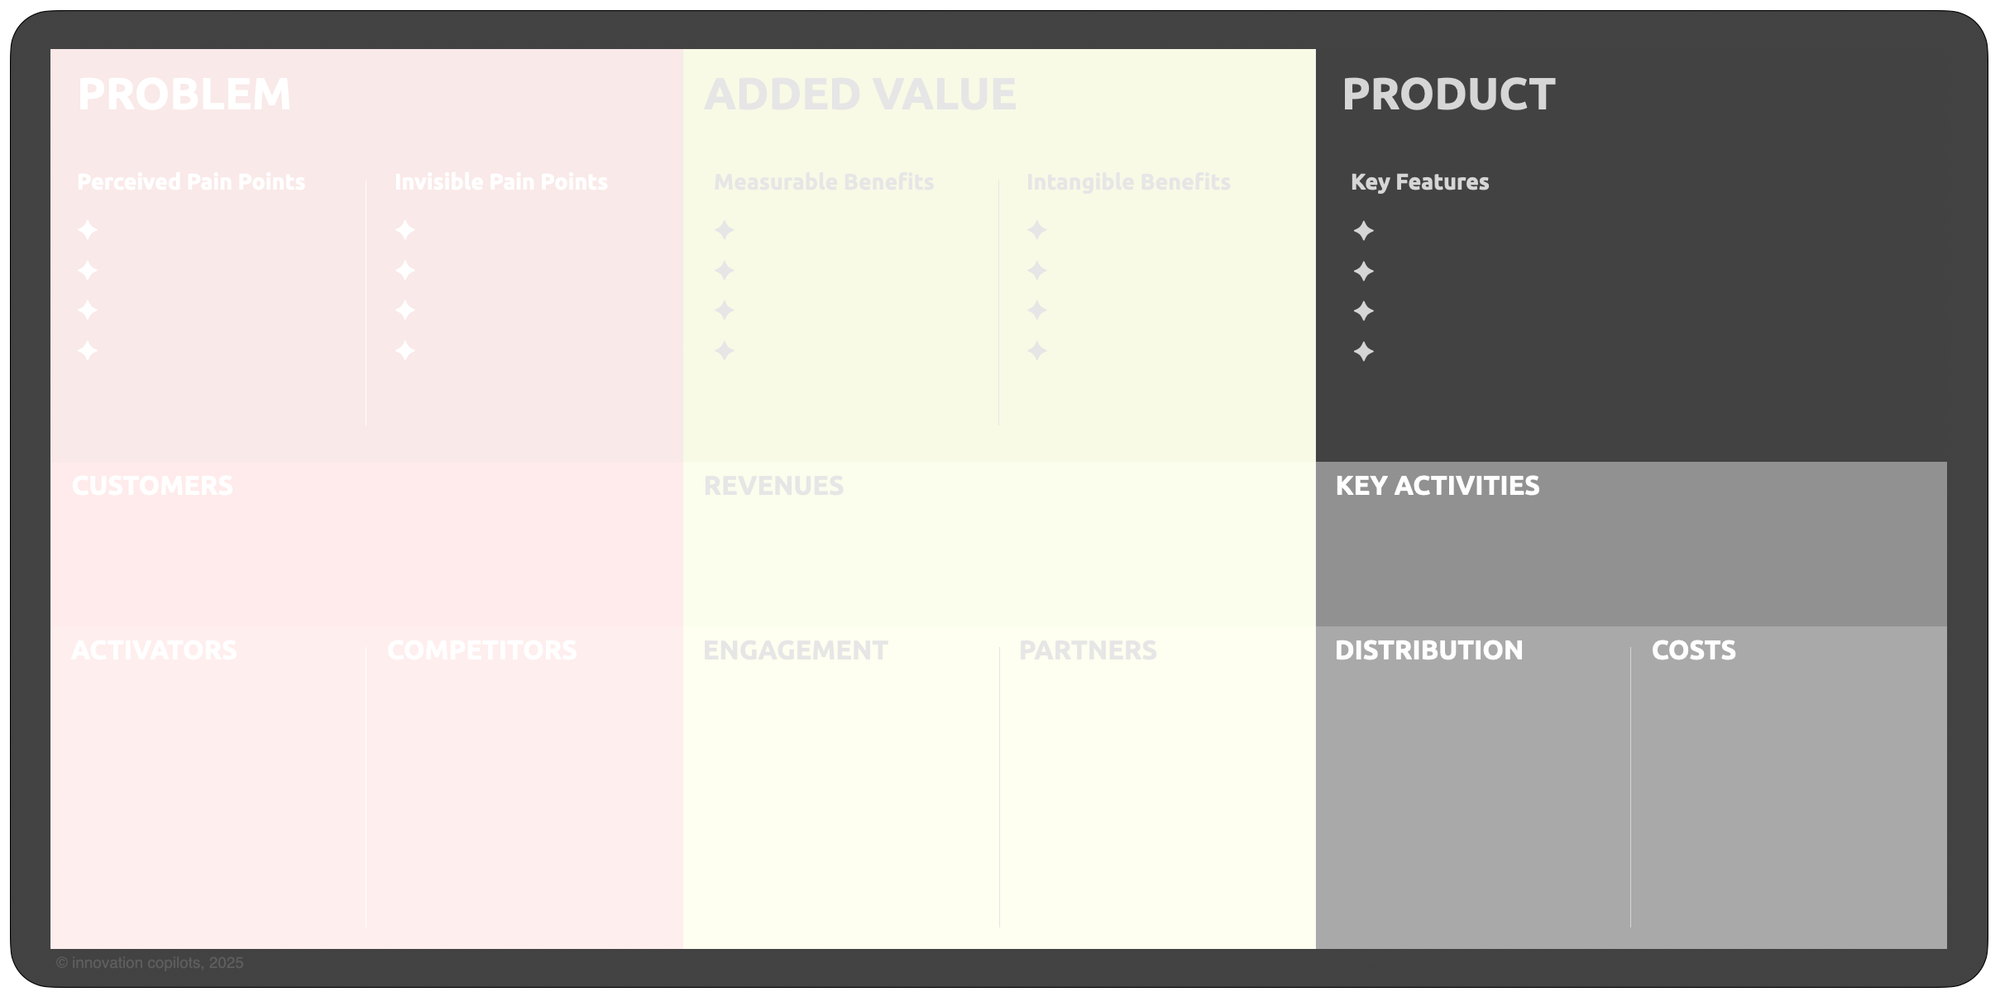
Task: Click the last star bullet under Intangible Benefits
Action: coord(1037,350)
